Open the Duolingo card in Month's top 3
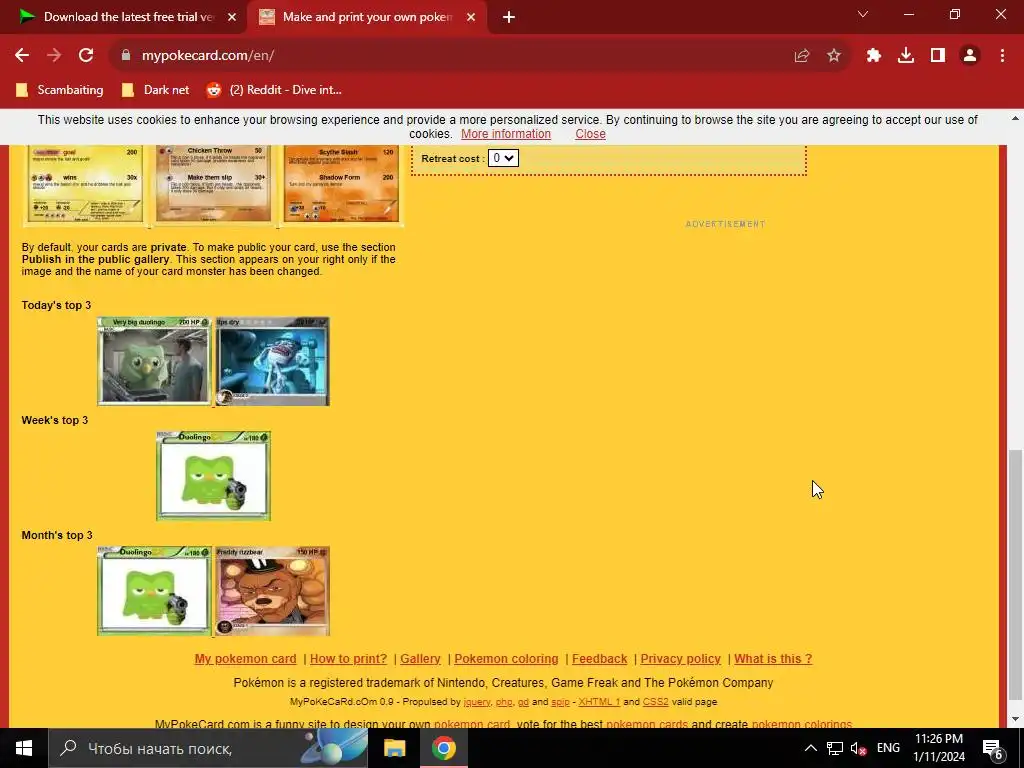 click(154, 591)
